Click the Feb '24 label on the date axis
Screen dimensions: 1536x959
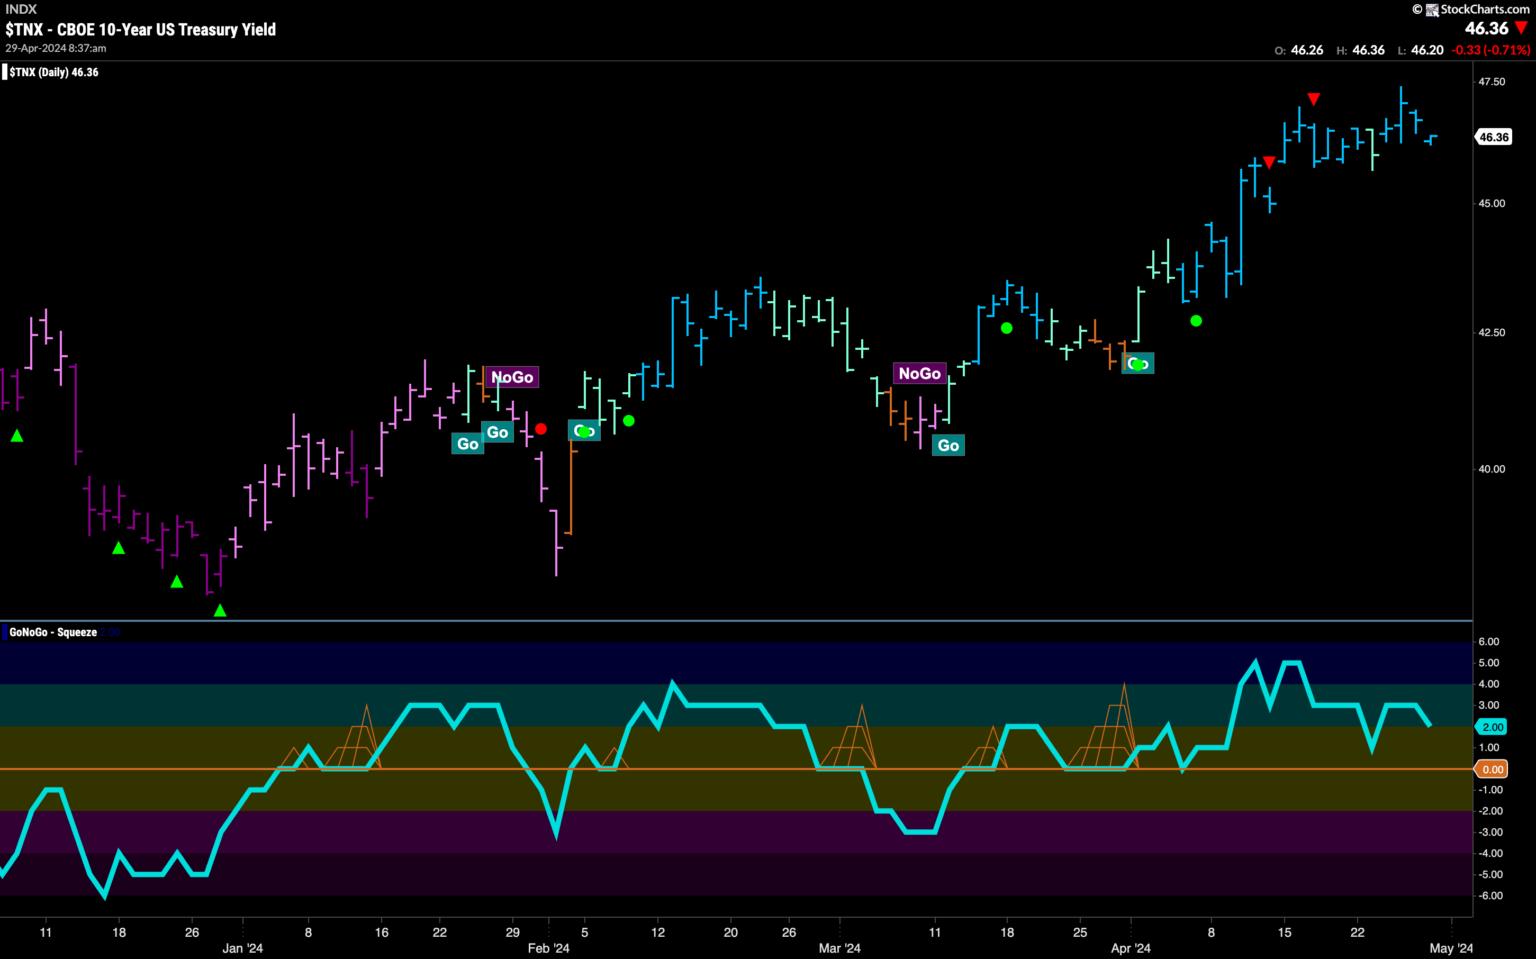[548, 948]
